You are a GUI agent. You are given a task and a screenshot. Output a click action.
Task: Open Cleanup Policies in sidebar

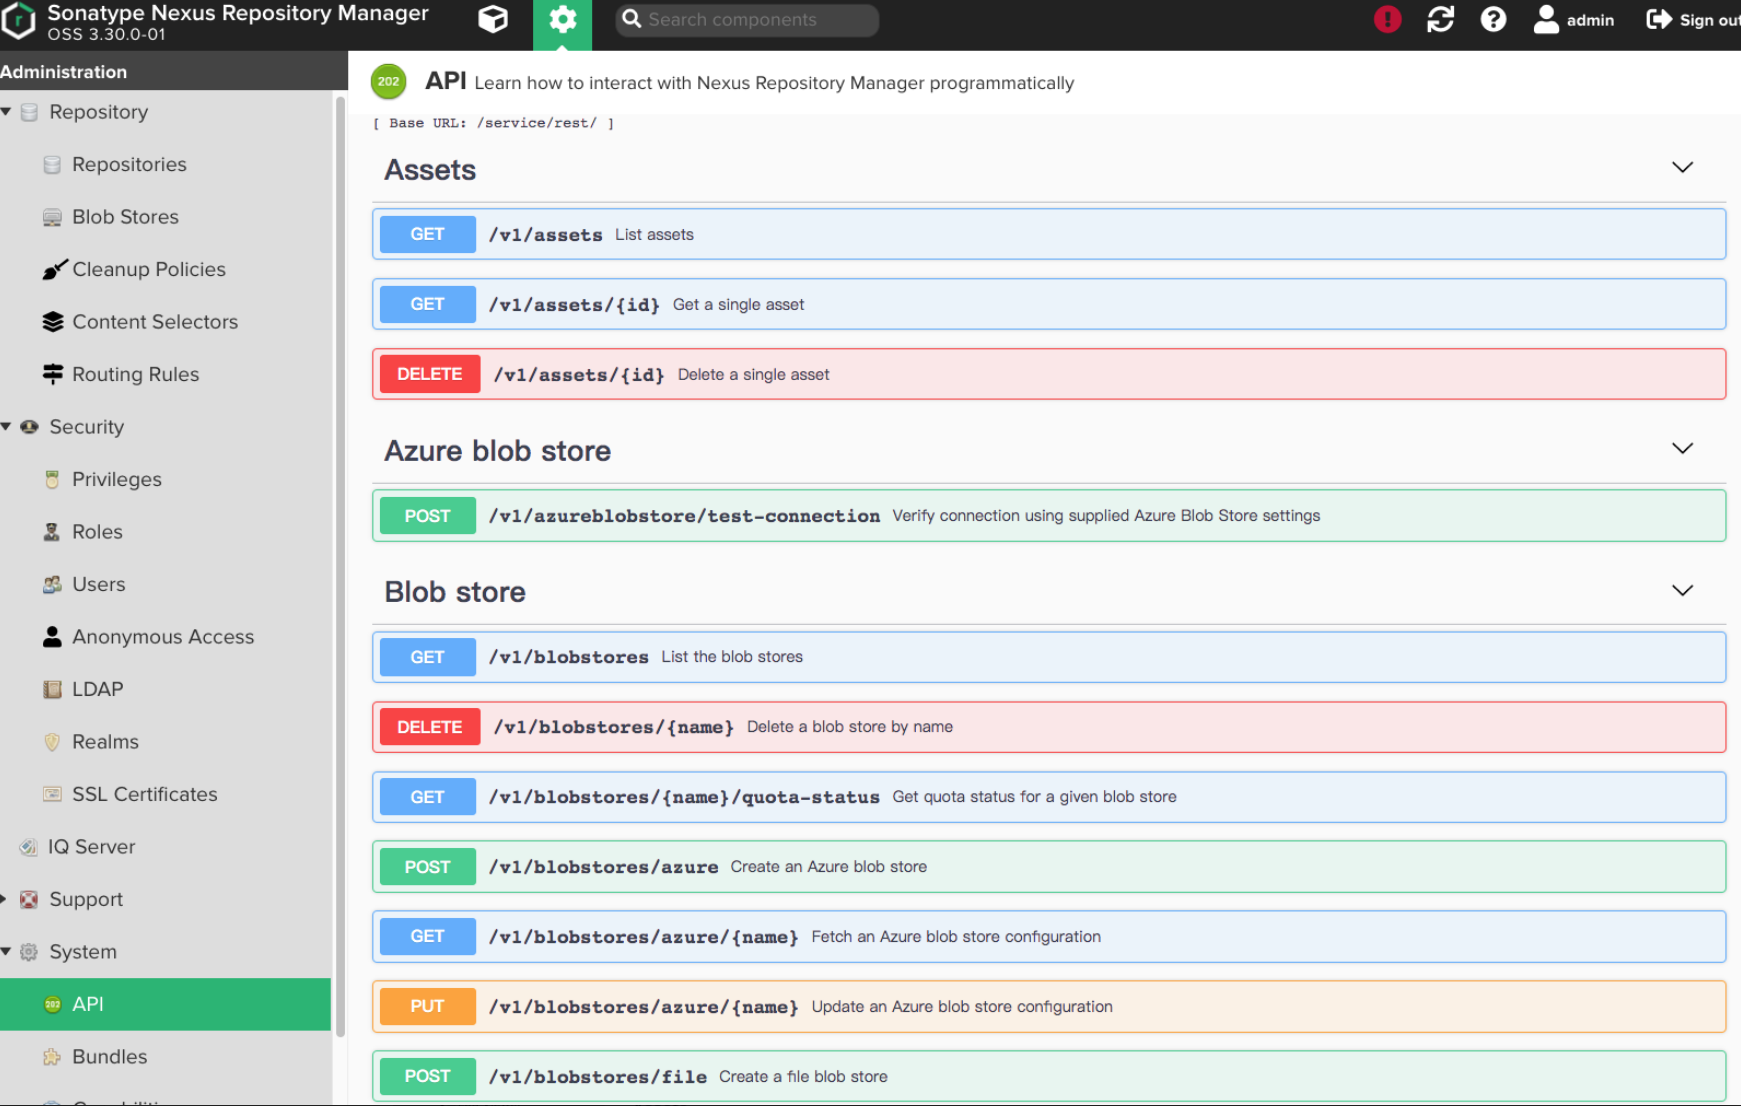pos(148,269)
